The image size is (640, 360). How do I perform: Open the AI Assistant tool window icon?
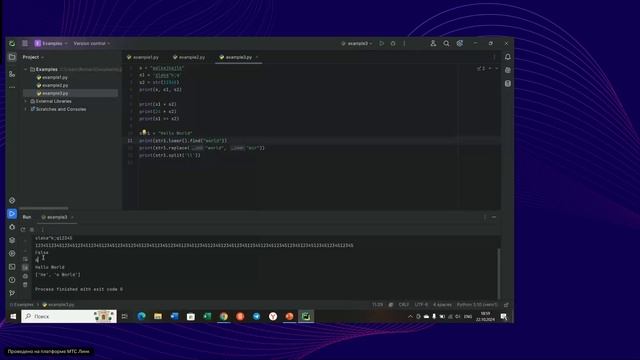click(x=508, y=70)
